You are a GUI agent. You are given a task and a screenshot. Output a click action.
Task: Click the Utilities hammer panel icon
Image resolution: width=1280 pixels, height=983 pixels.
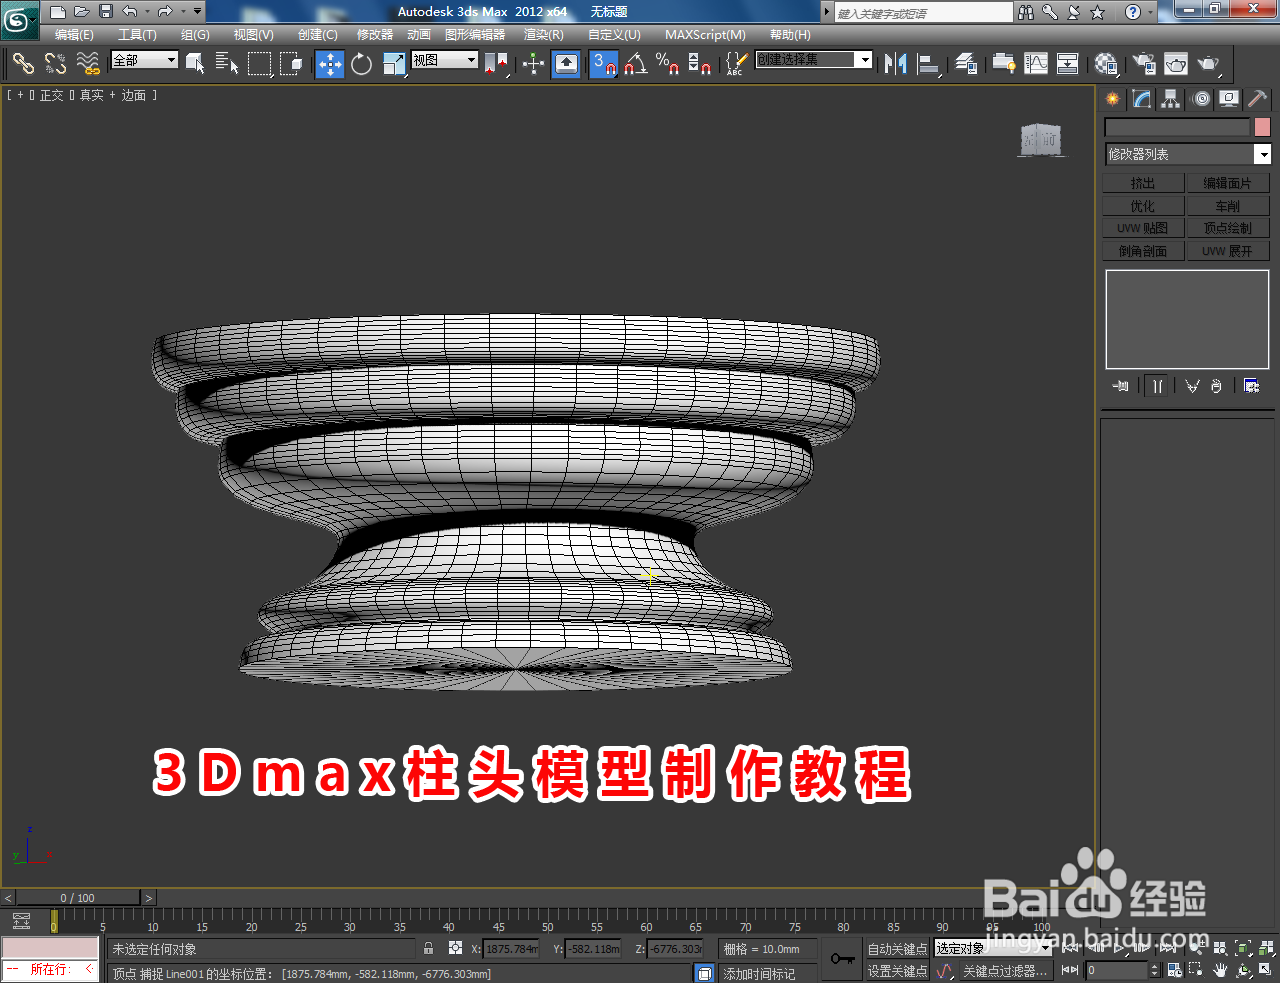pos(1256,99)
